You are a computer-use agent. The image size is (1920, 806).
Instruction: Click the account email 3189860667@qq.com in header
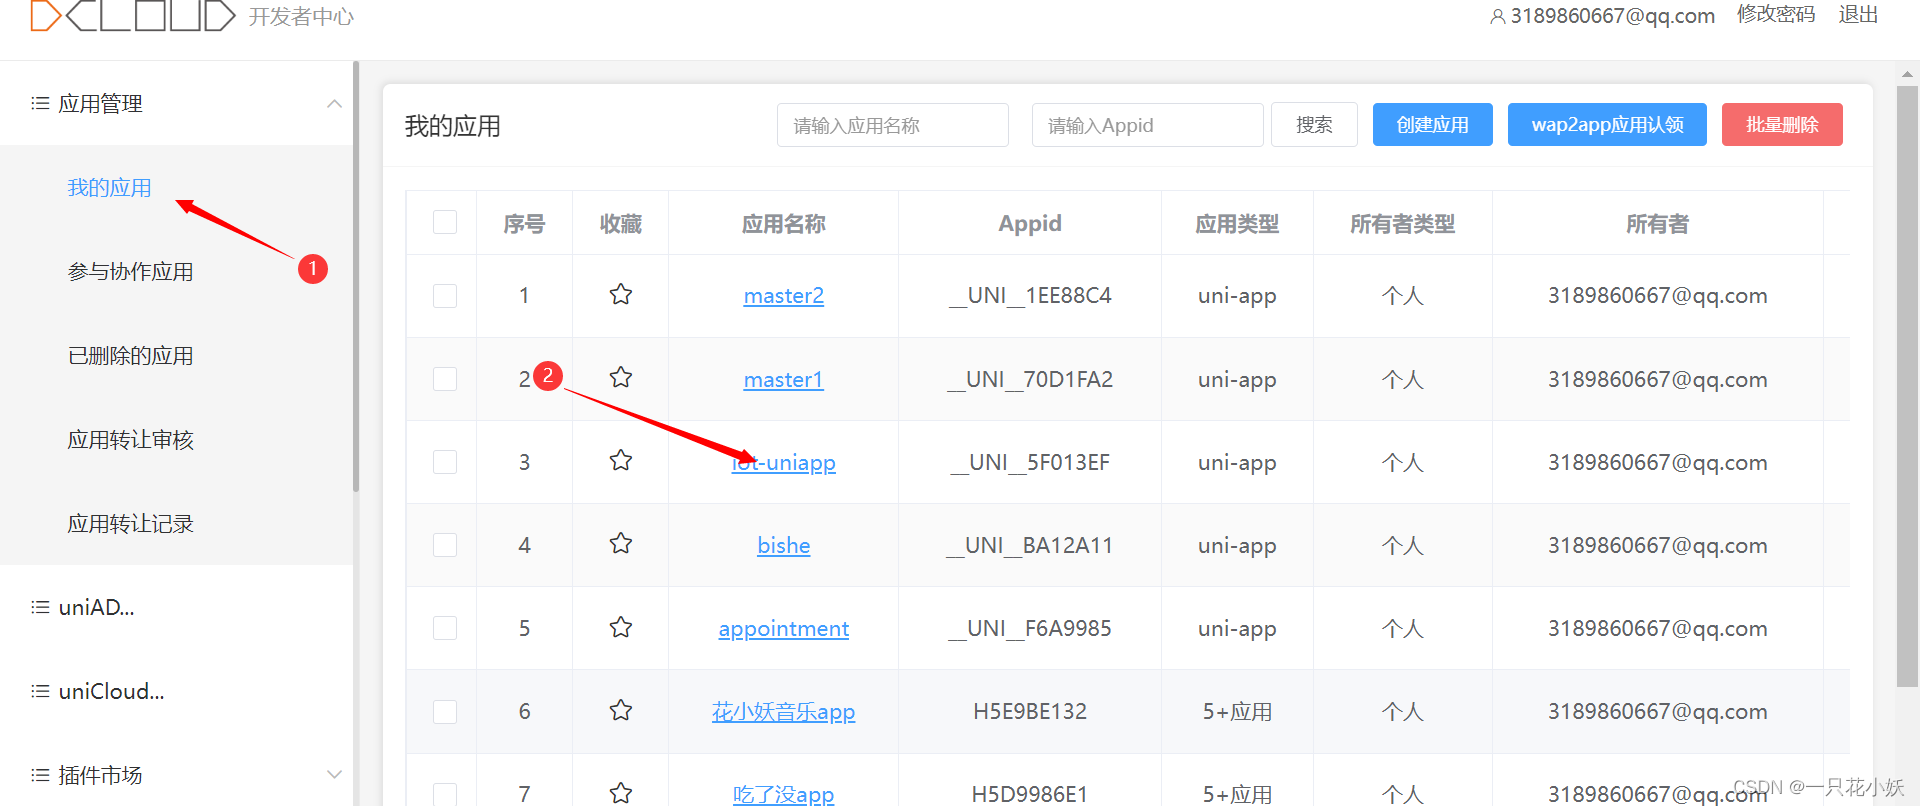click(x=1612, y=16)
